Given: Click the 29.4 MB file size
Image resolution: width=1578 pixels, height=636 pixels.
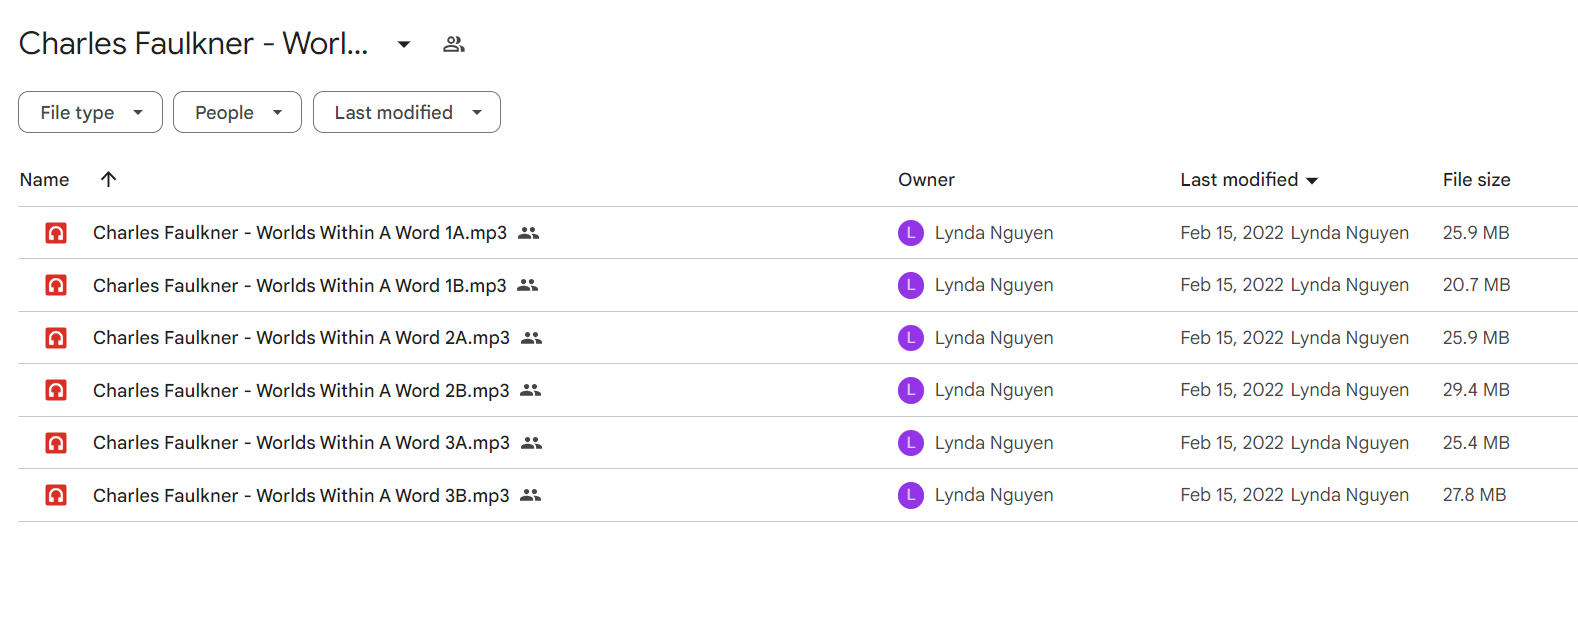Looking at the screenshot, I should pyautogui.click(x=1476, y=390).
